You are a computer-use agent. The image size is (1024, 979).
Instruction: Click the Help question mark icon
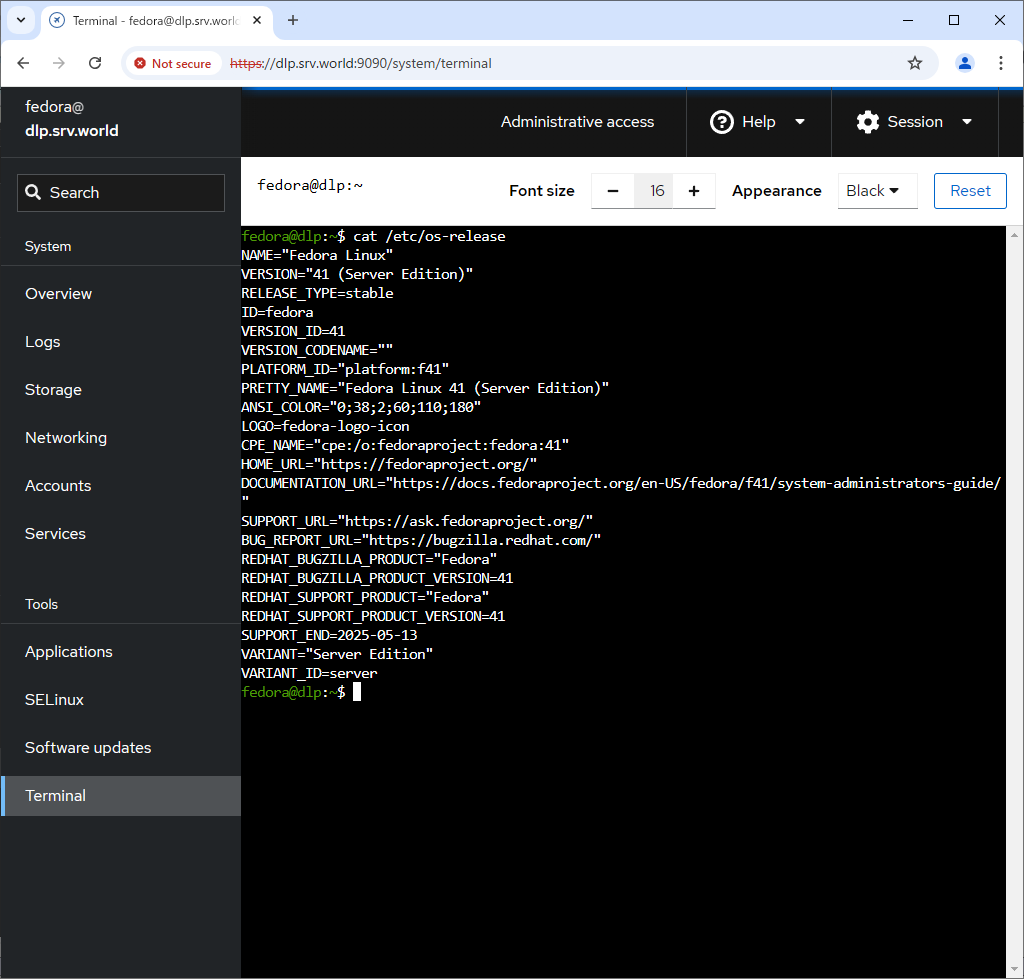(722, 122)
